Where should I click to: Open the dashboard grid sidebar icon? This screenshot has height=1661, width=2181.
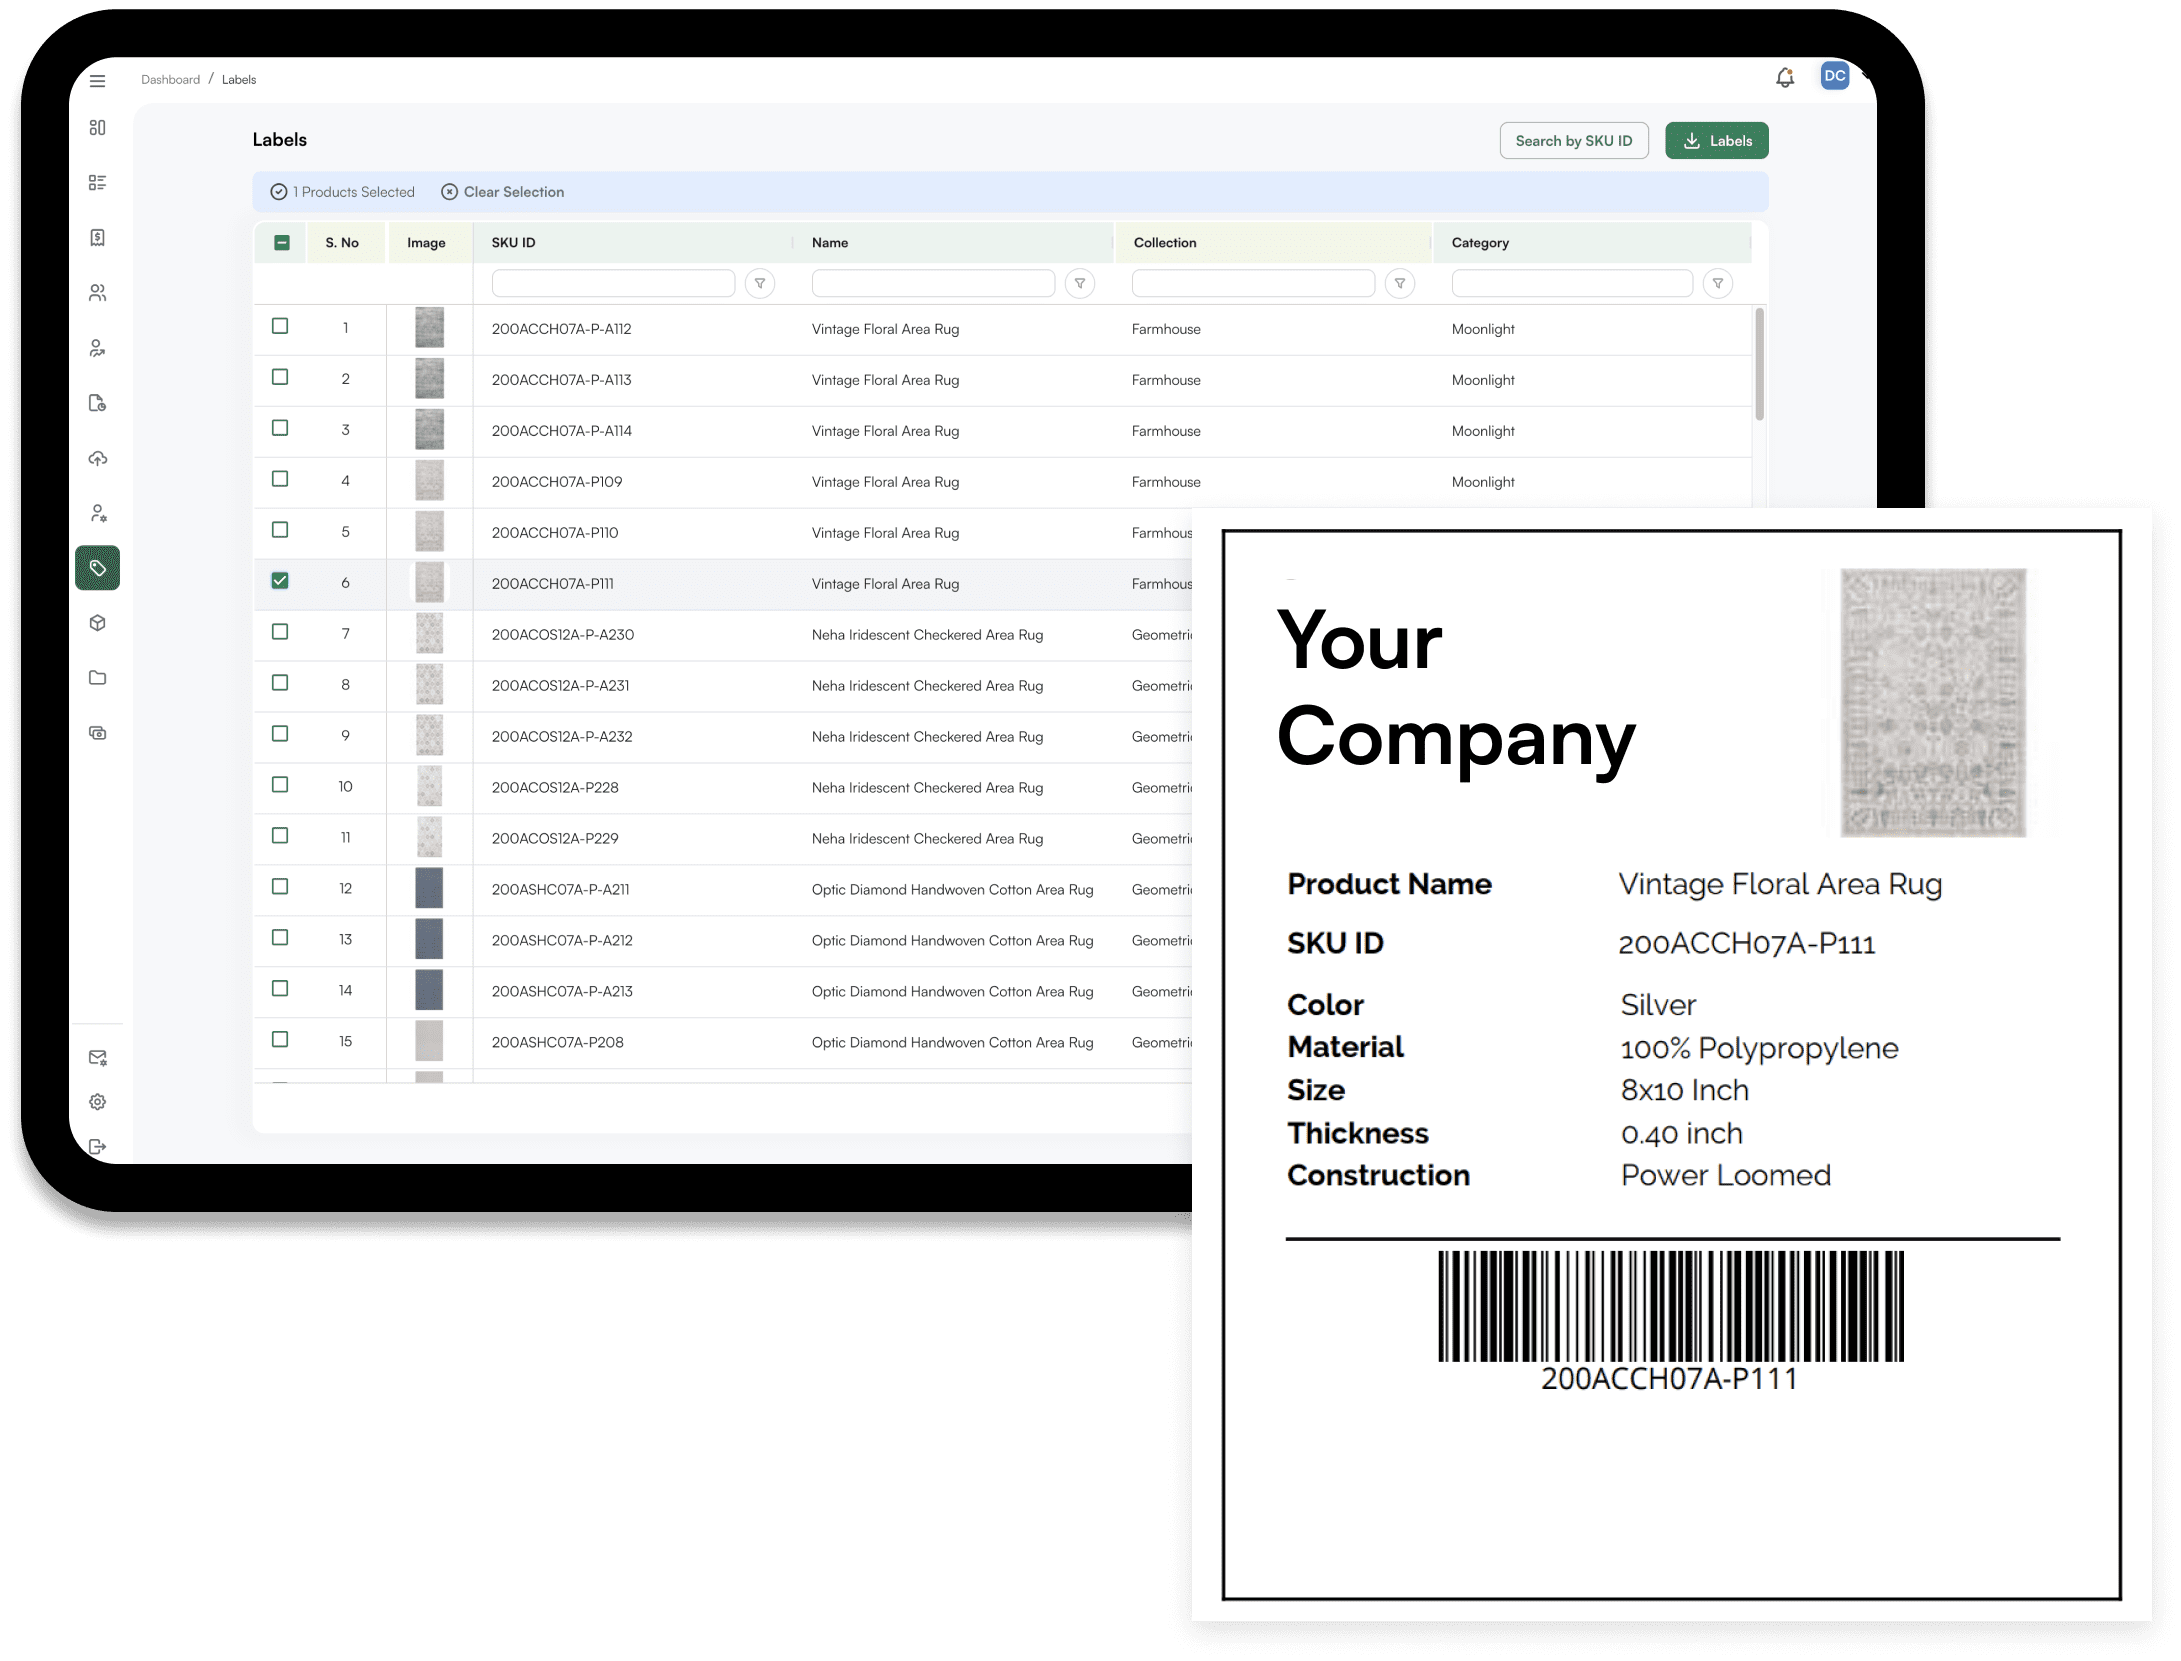coord(97,128)
